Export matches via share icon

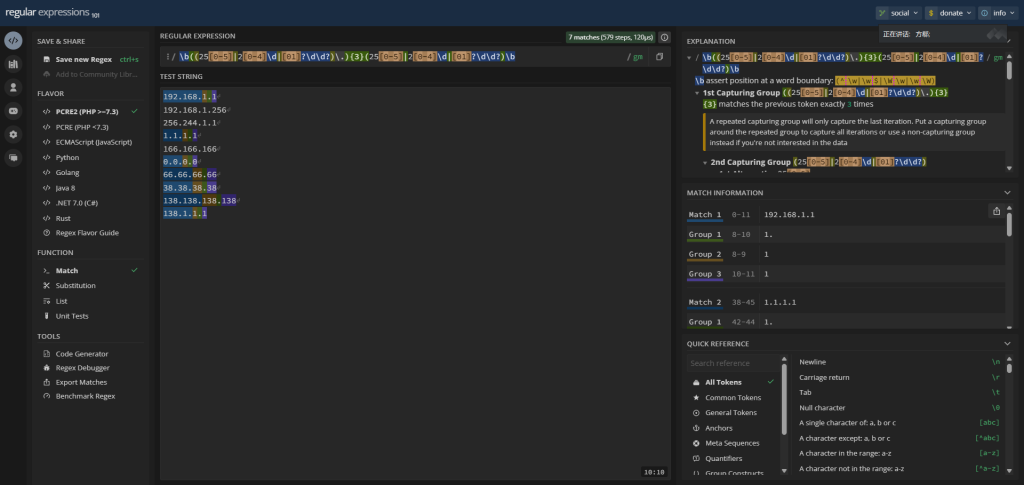tap(995, 211)
